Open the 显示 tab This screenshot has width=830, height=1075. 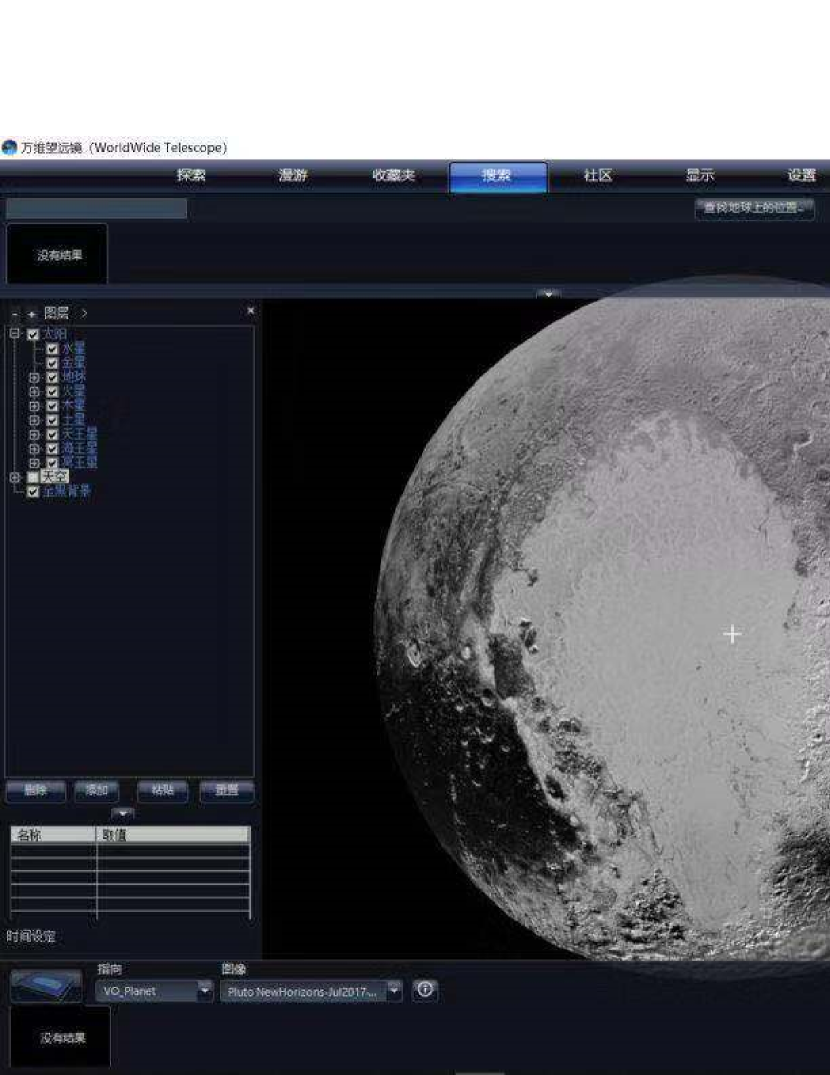(x=700, y=176)
